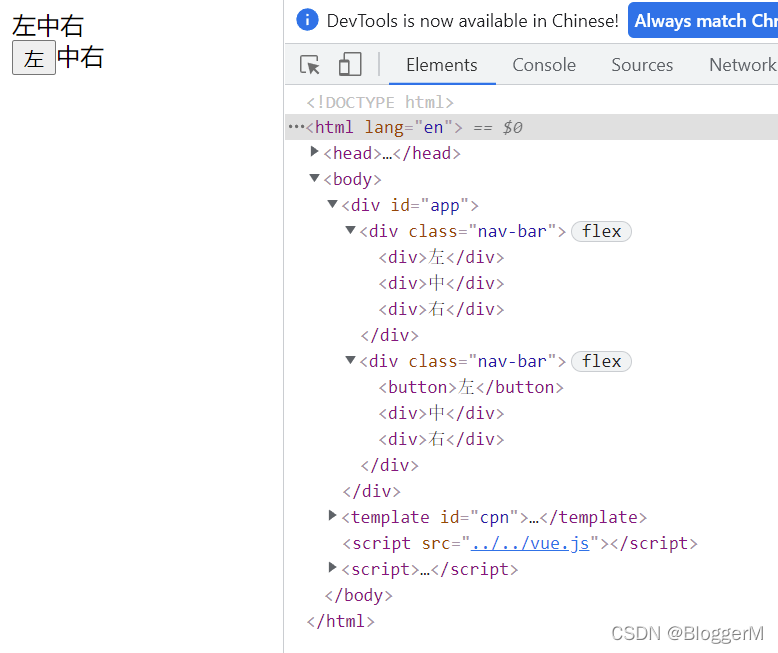Select the <button>左</button> node
Image resolution: width=778 pixels, height=653 pixels.
(471, 388)
